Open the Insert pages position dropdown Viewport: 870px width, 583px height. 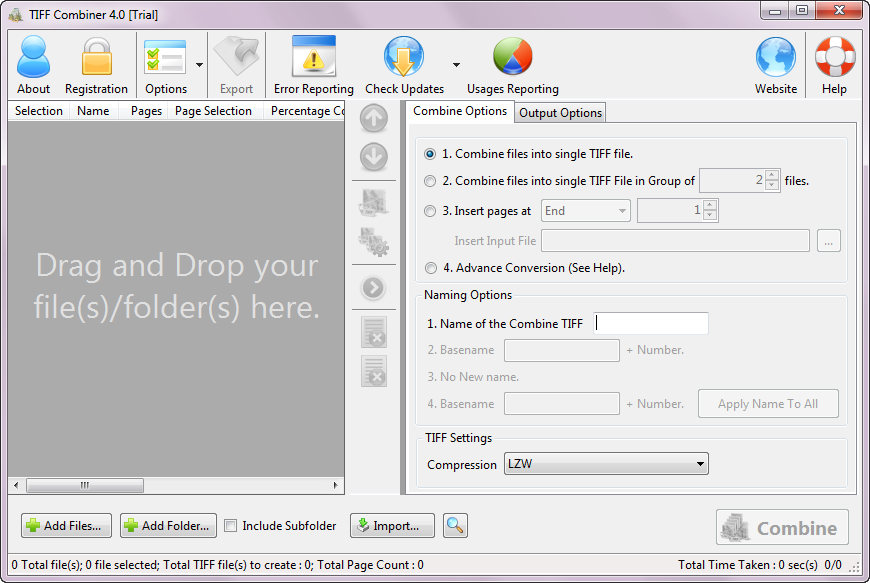(x=585, y=211)
